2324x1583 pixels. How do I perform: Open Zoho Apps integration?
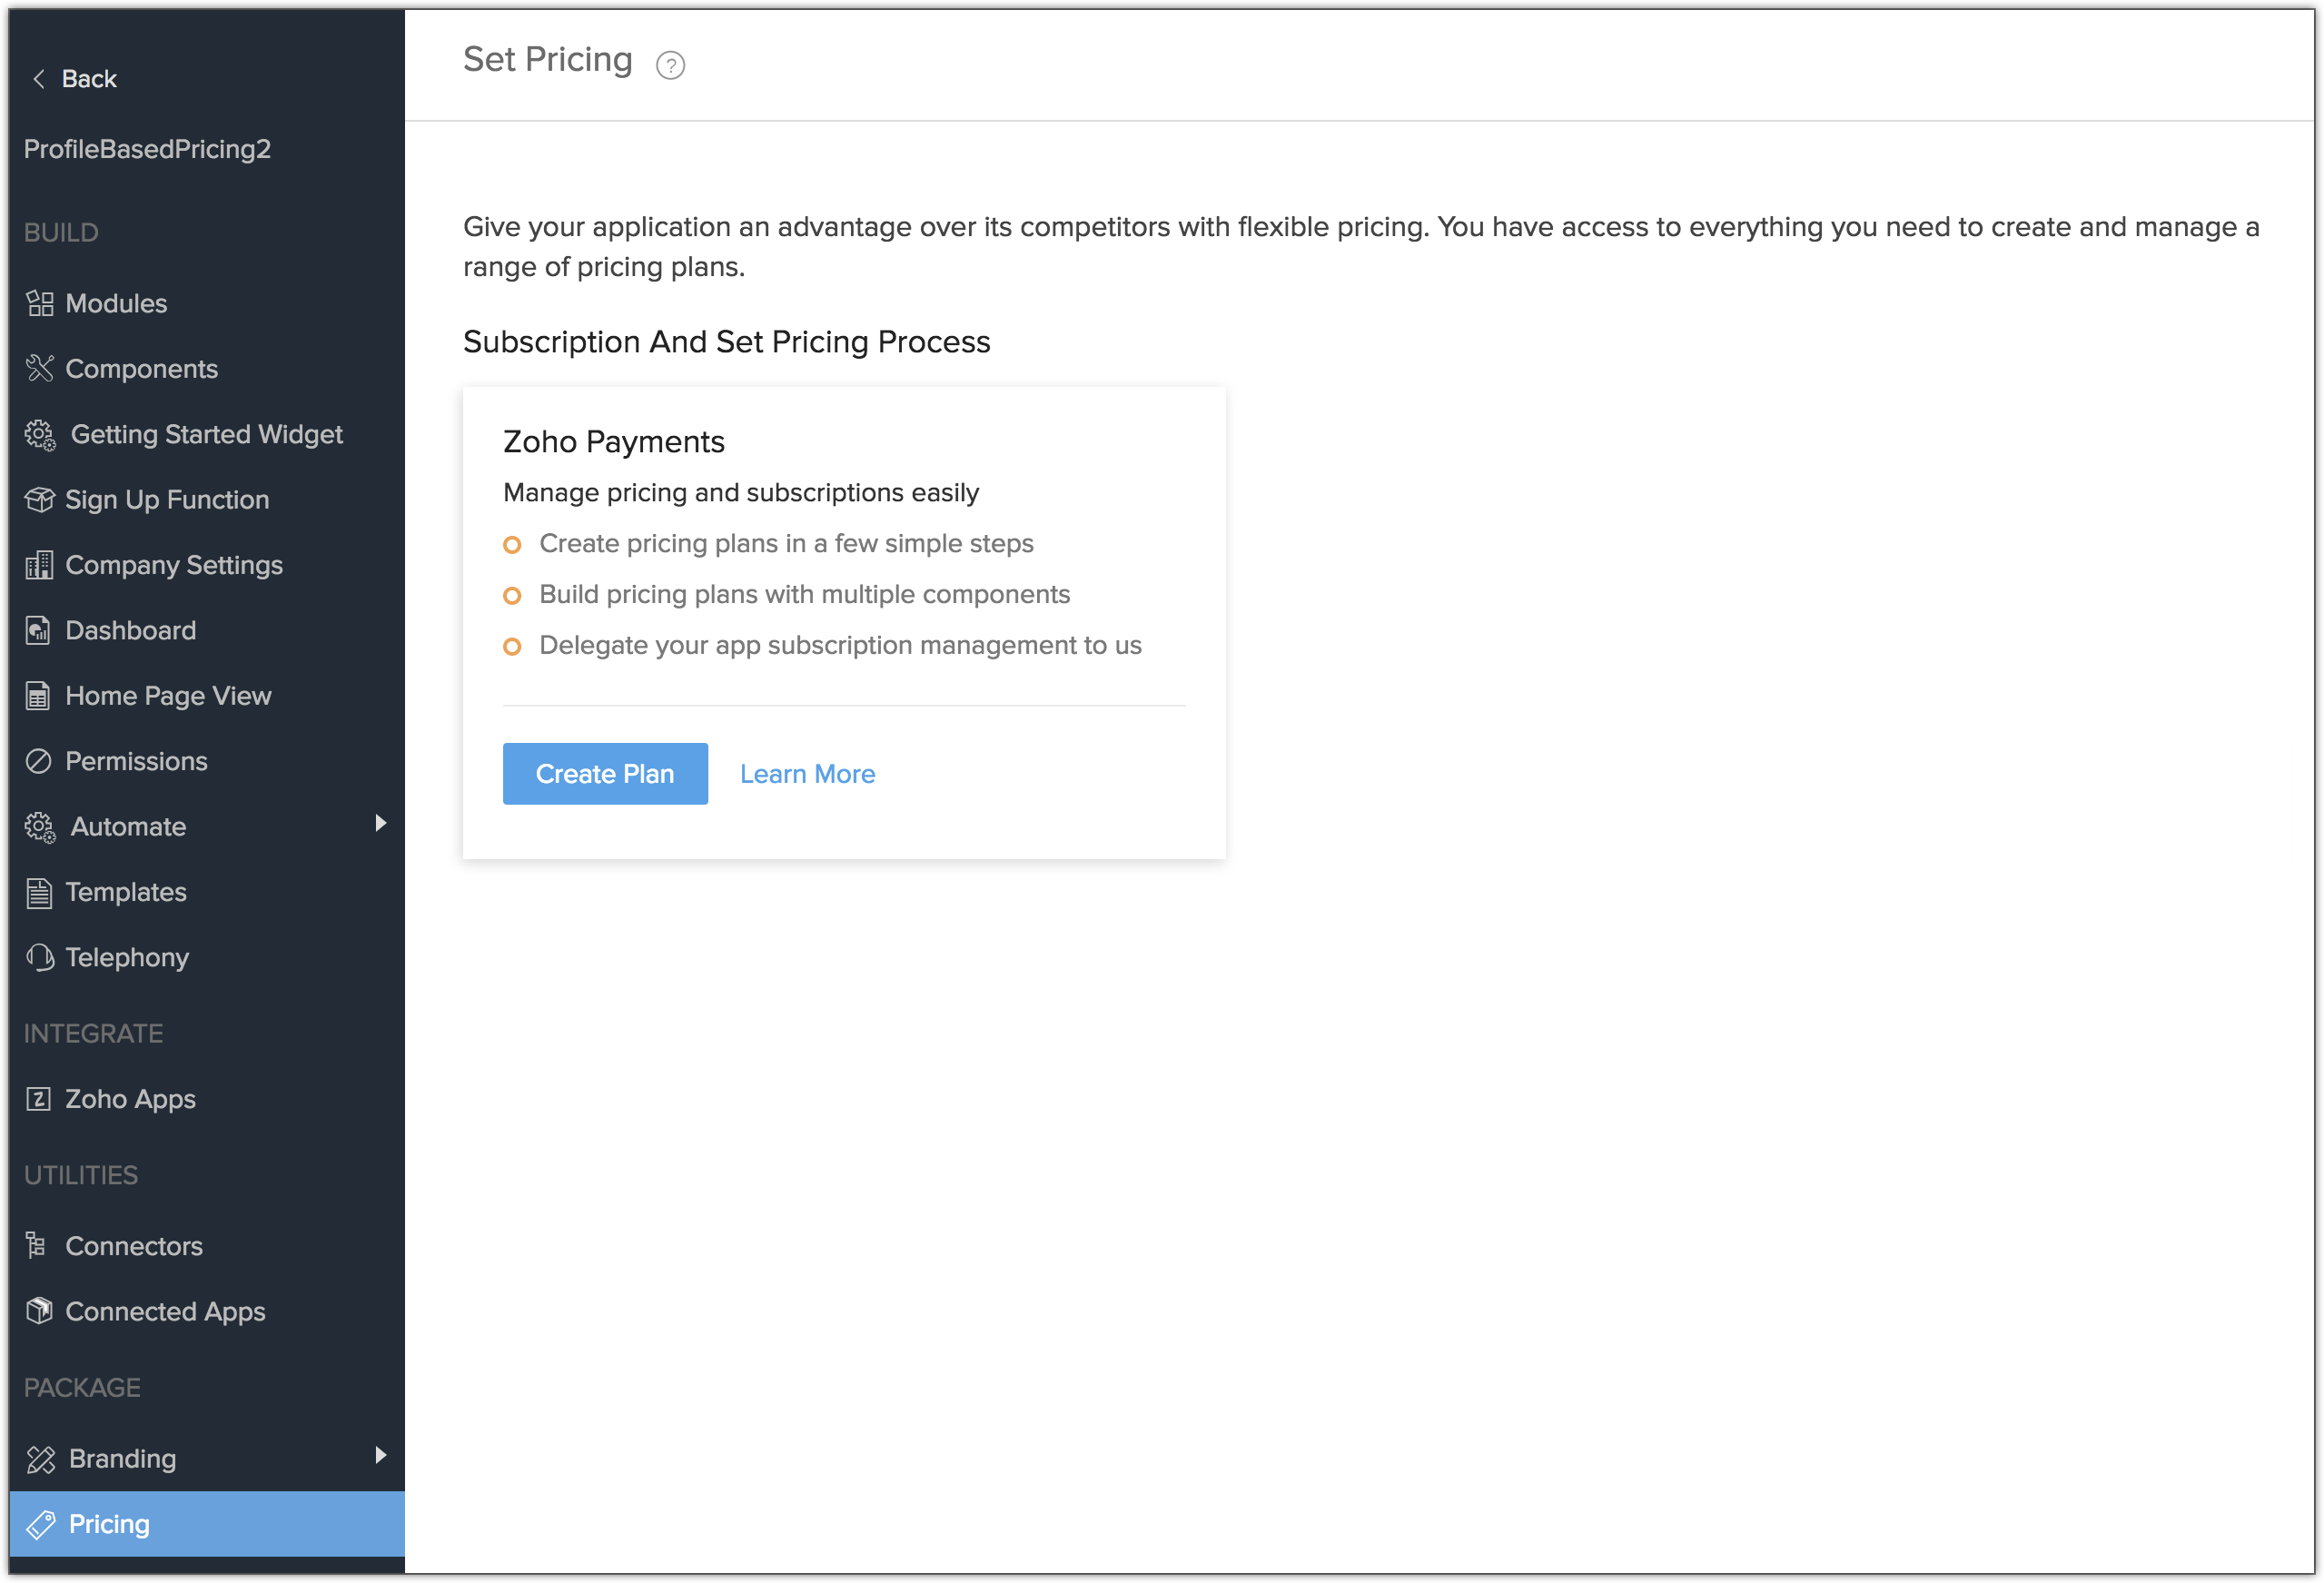207,1100
